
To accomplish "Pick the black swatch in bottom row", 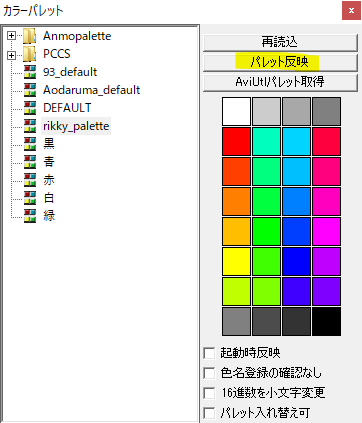I will tap(326, 321).
